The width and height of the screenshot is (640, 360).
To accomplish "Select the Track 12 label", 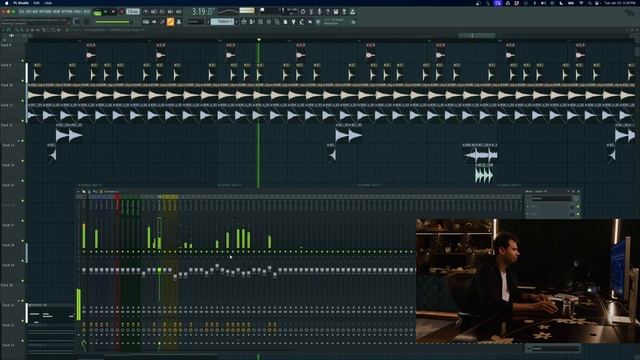I will (x=7, y=125).
